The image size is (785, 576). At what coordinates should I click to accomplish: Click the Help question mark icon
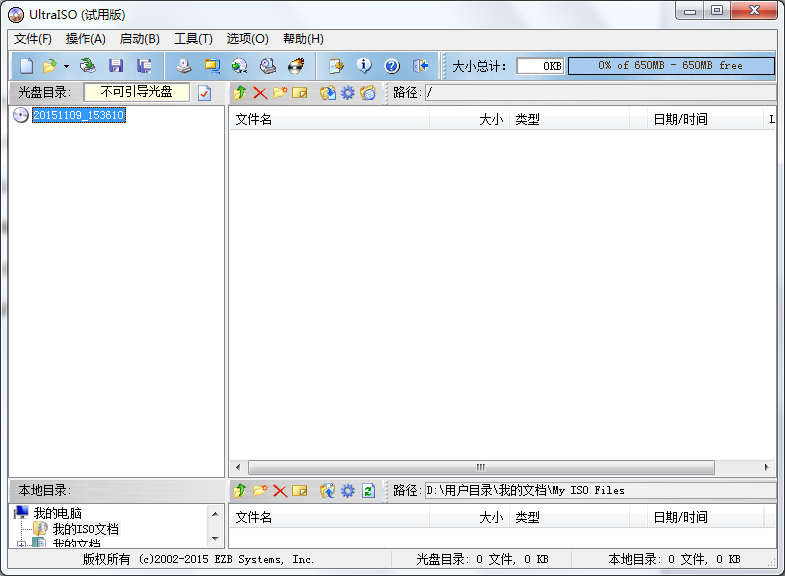click(x=392, y=66)
